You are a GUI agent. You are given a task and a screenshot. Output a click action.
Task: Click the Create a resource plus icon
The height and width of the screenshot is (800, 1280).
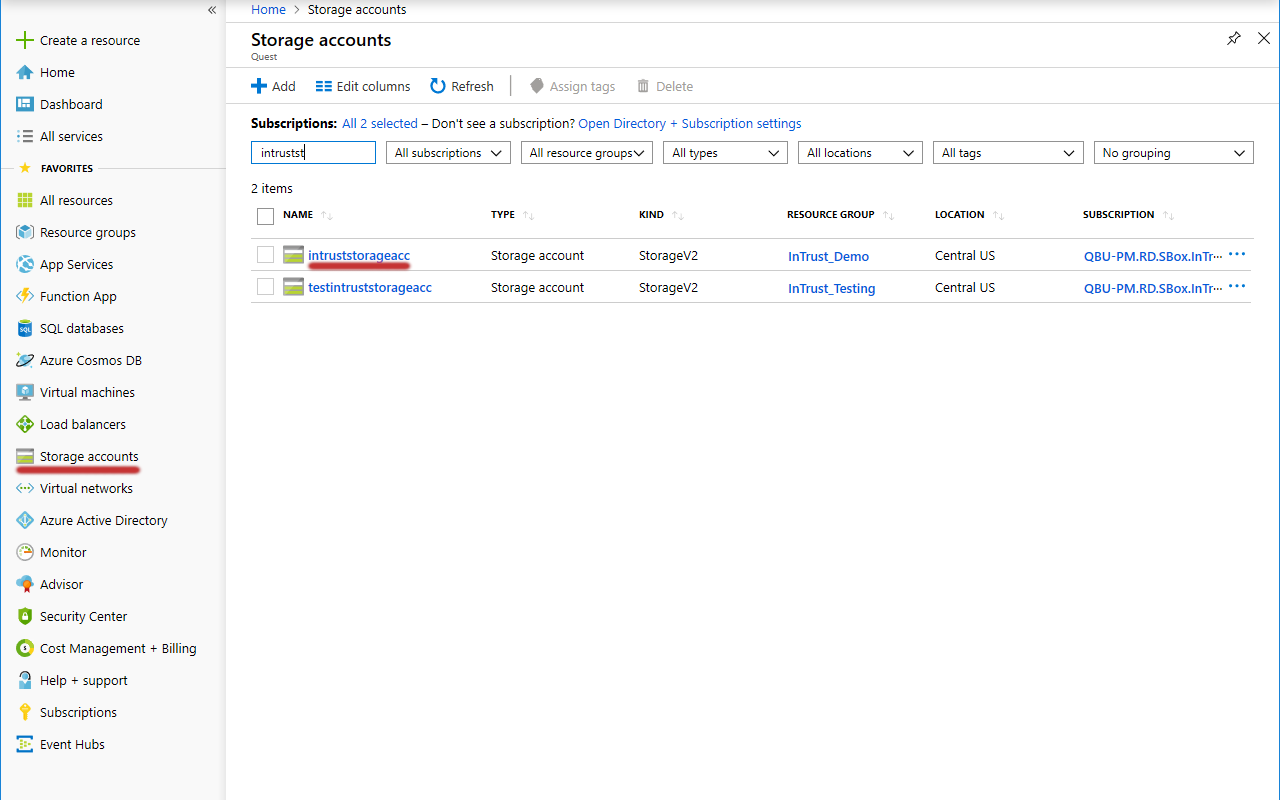pos(25,41)
